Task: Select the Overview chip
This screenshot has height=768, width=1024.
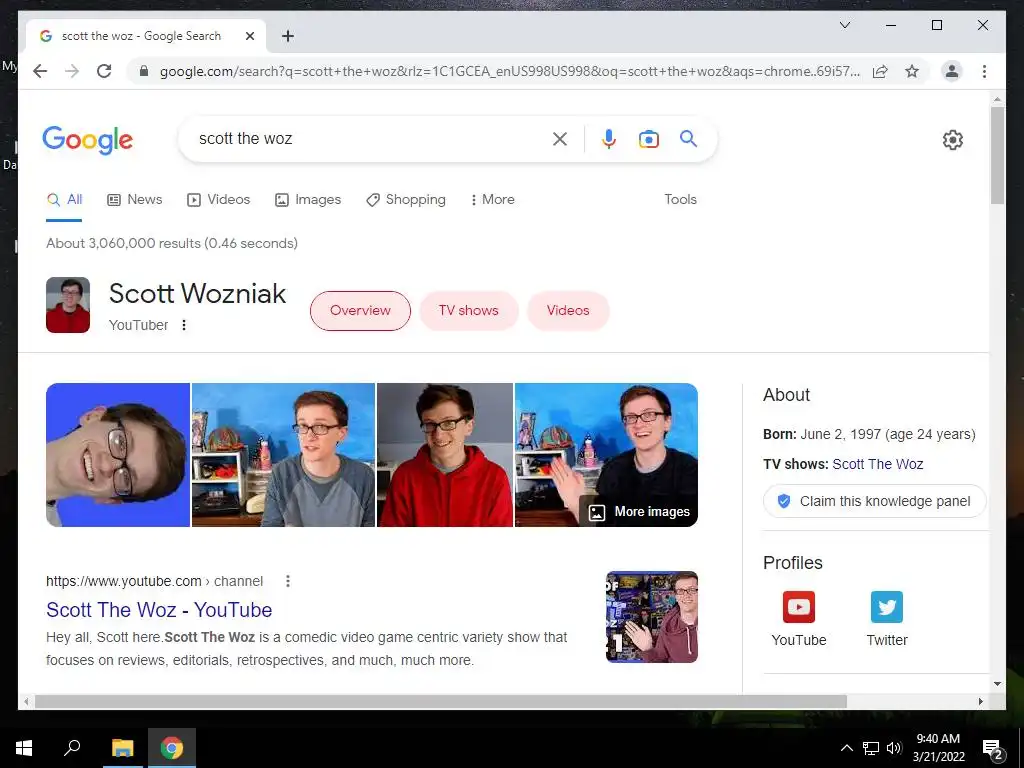Action: (x=360, y=310)
